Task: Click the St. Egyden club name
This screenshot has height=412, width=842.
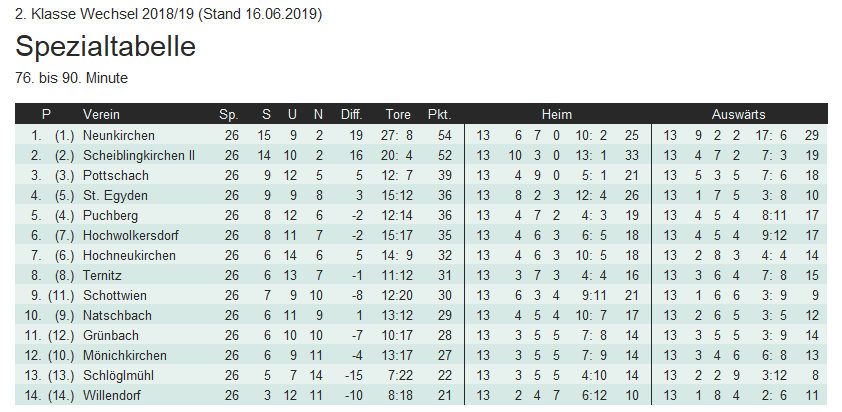Action: coord(116,195)
